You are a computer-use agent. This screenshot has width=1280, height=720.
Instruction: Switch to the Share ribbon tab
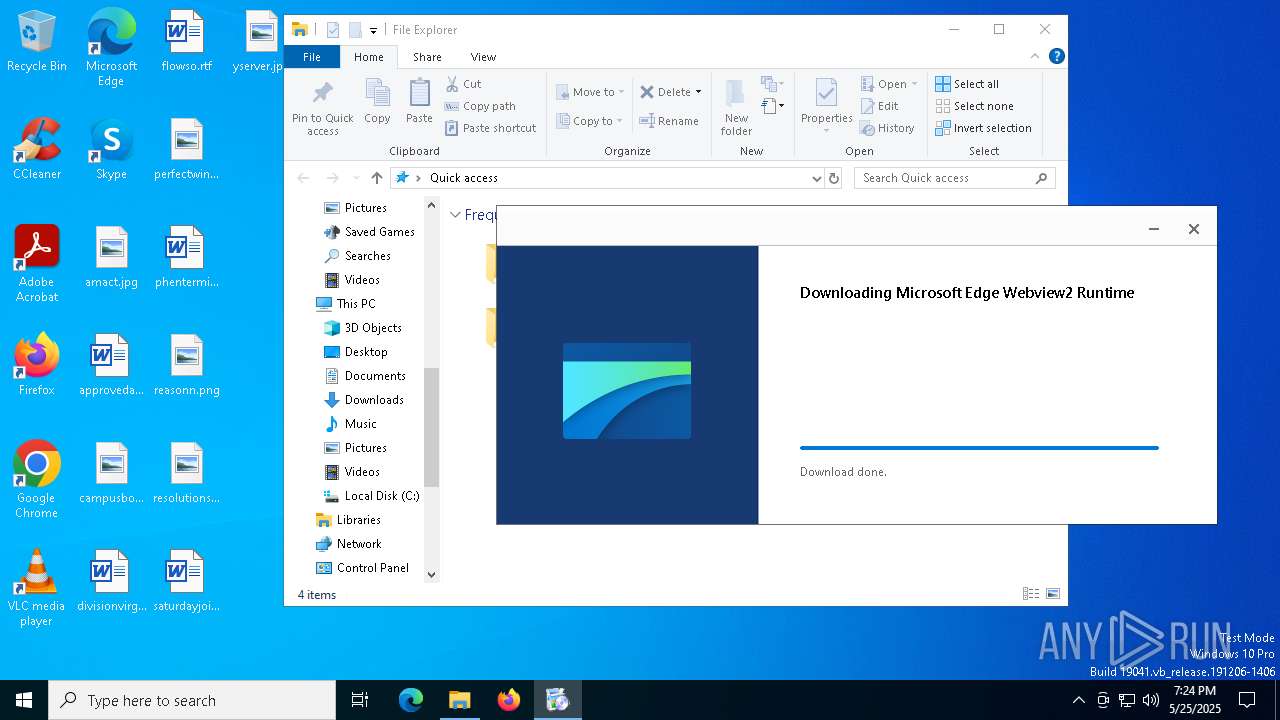pyautogui.click(x=427, y=57)
